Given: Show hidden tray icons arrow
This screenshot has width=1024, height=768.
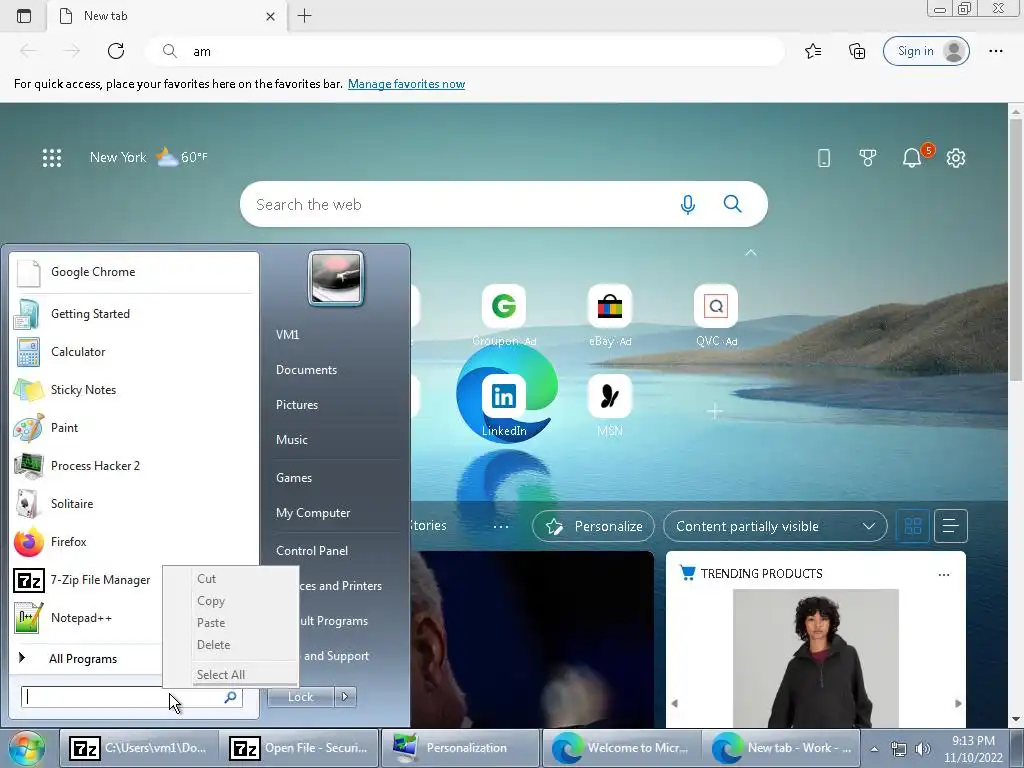Looking at the screenshot, I should click(x=874, y=749).
